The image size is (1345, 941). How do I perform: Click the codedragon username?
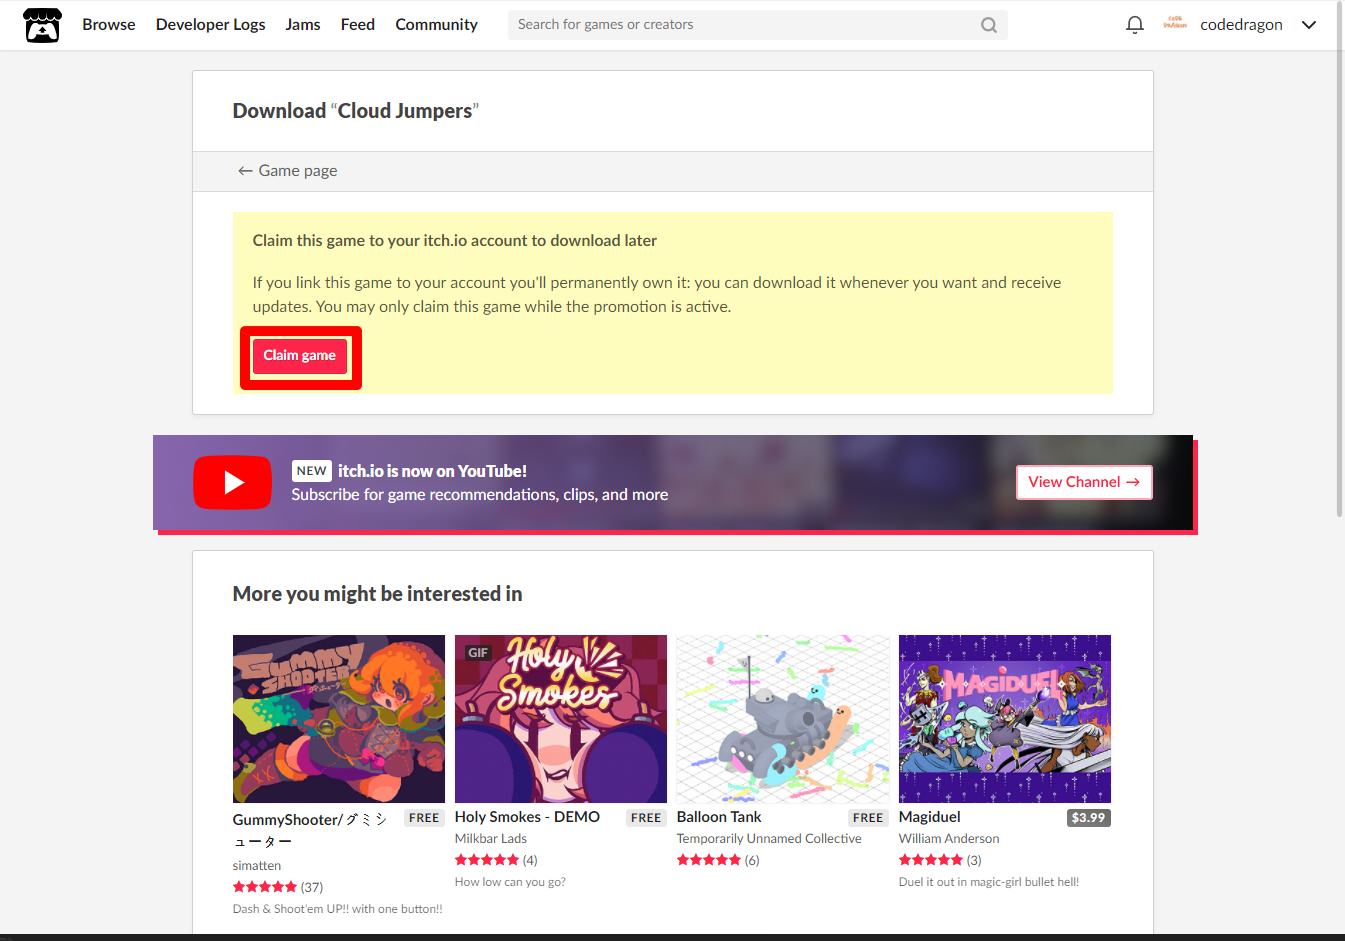point(1241,25)
